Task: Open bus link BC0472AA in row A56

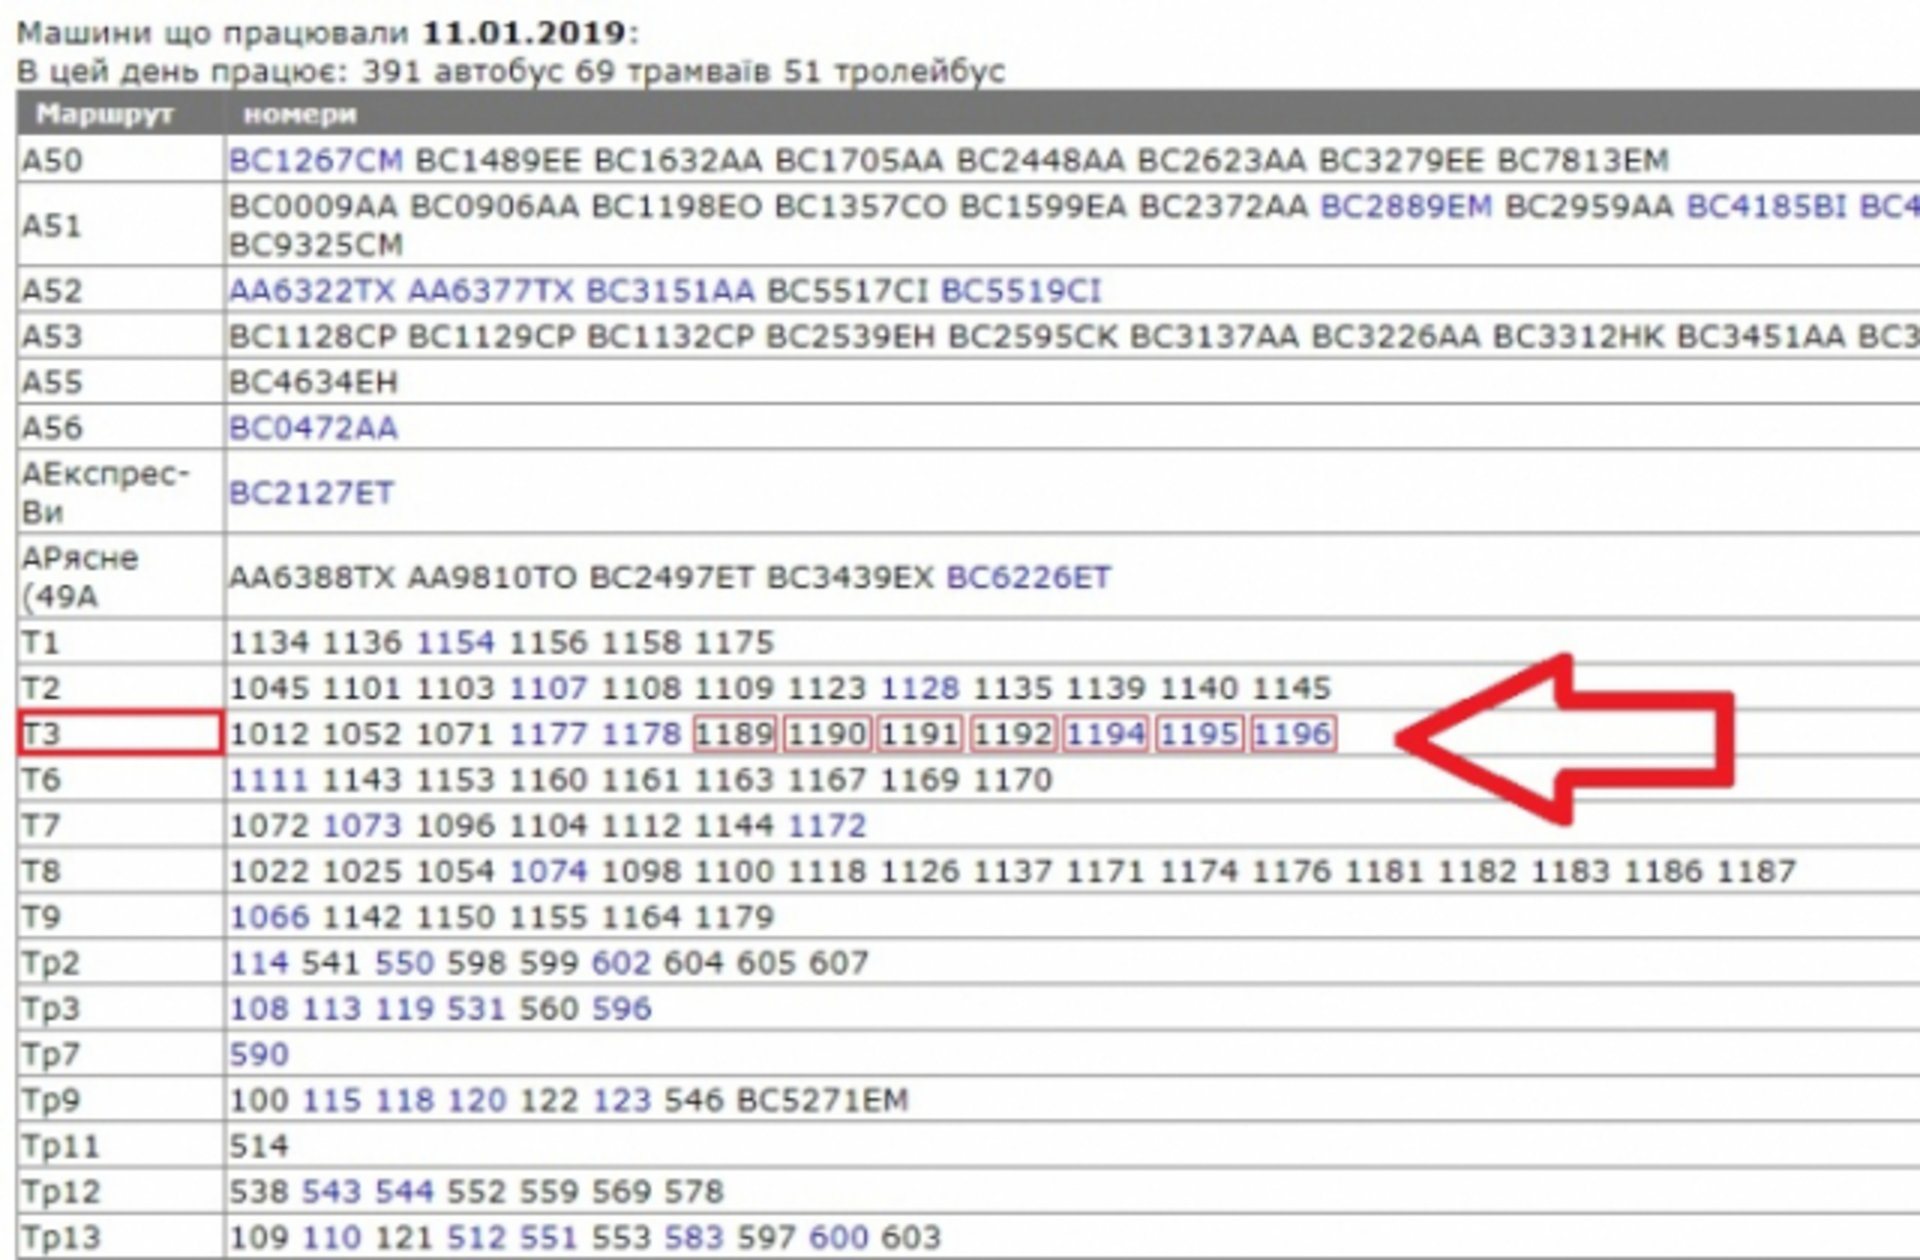Action: (314, 428)
